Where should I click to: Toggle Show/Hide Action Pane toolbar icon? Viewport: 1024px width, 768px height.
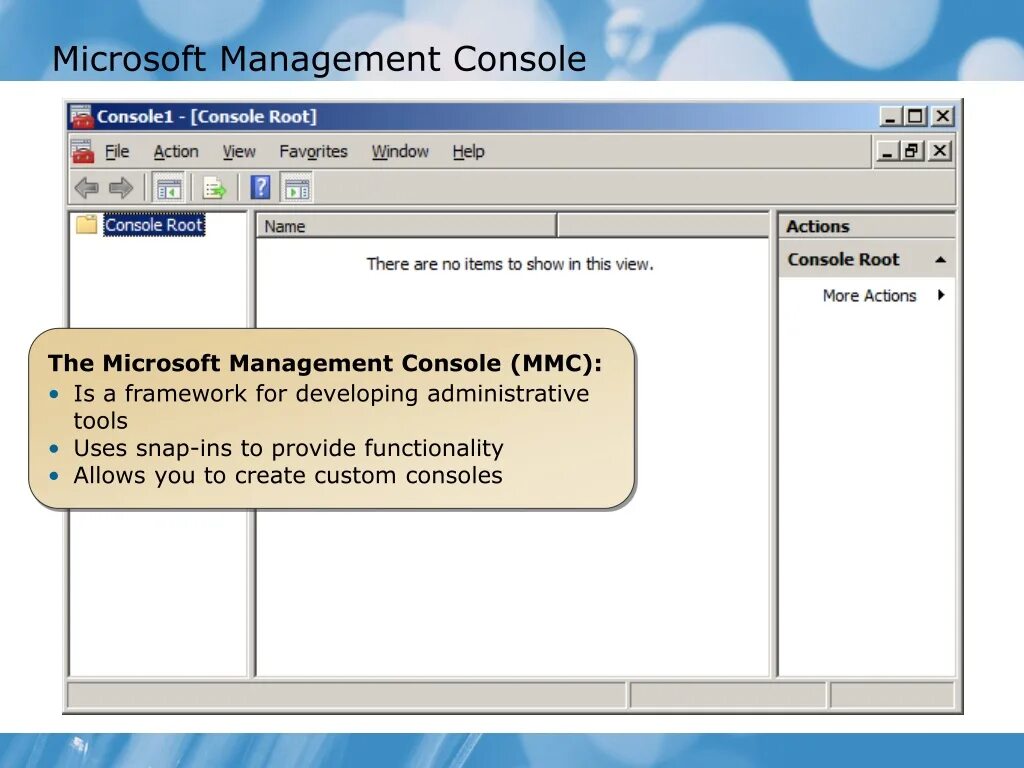[297, 188]
